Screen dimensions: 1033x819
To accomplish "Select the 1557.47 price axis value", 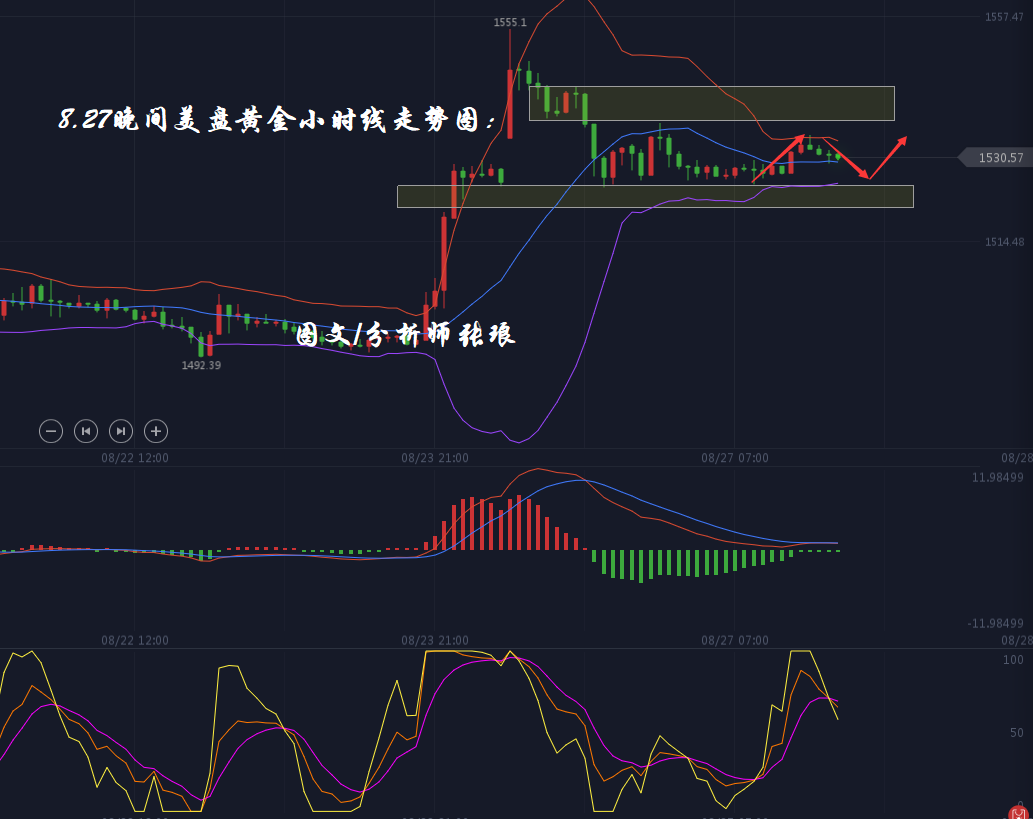I will click(1004, 17).
